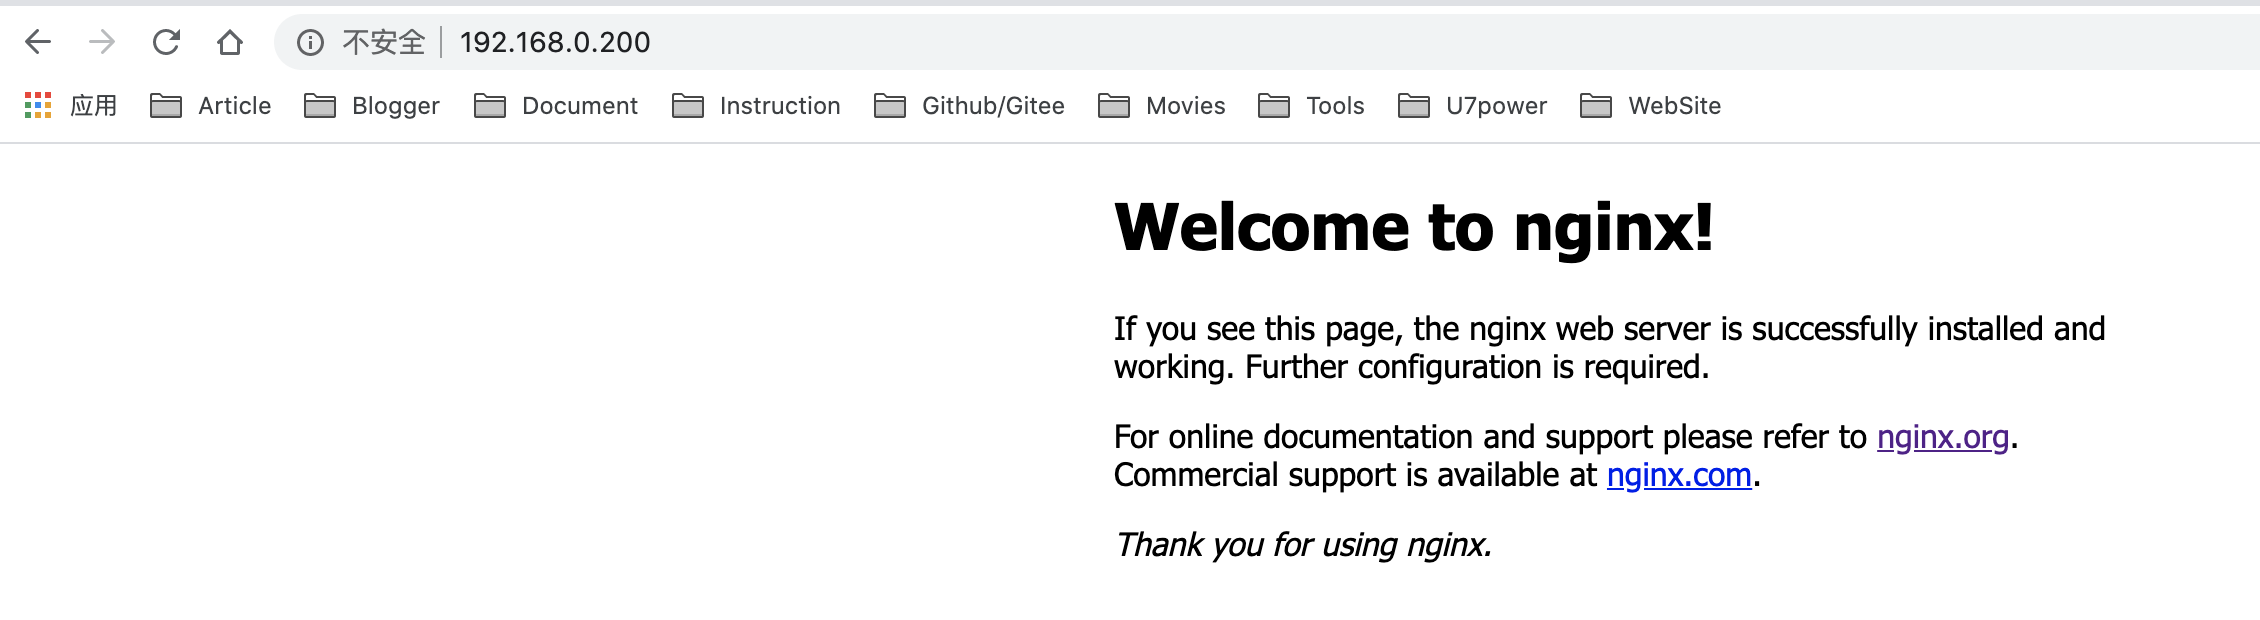Image resolution: width=2260 pixels, height=620 pixels.
Task: Expand the Document bookmark folder
Action: coord(556,105)
